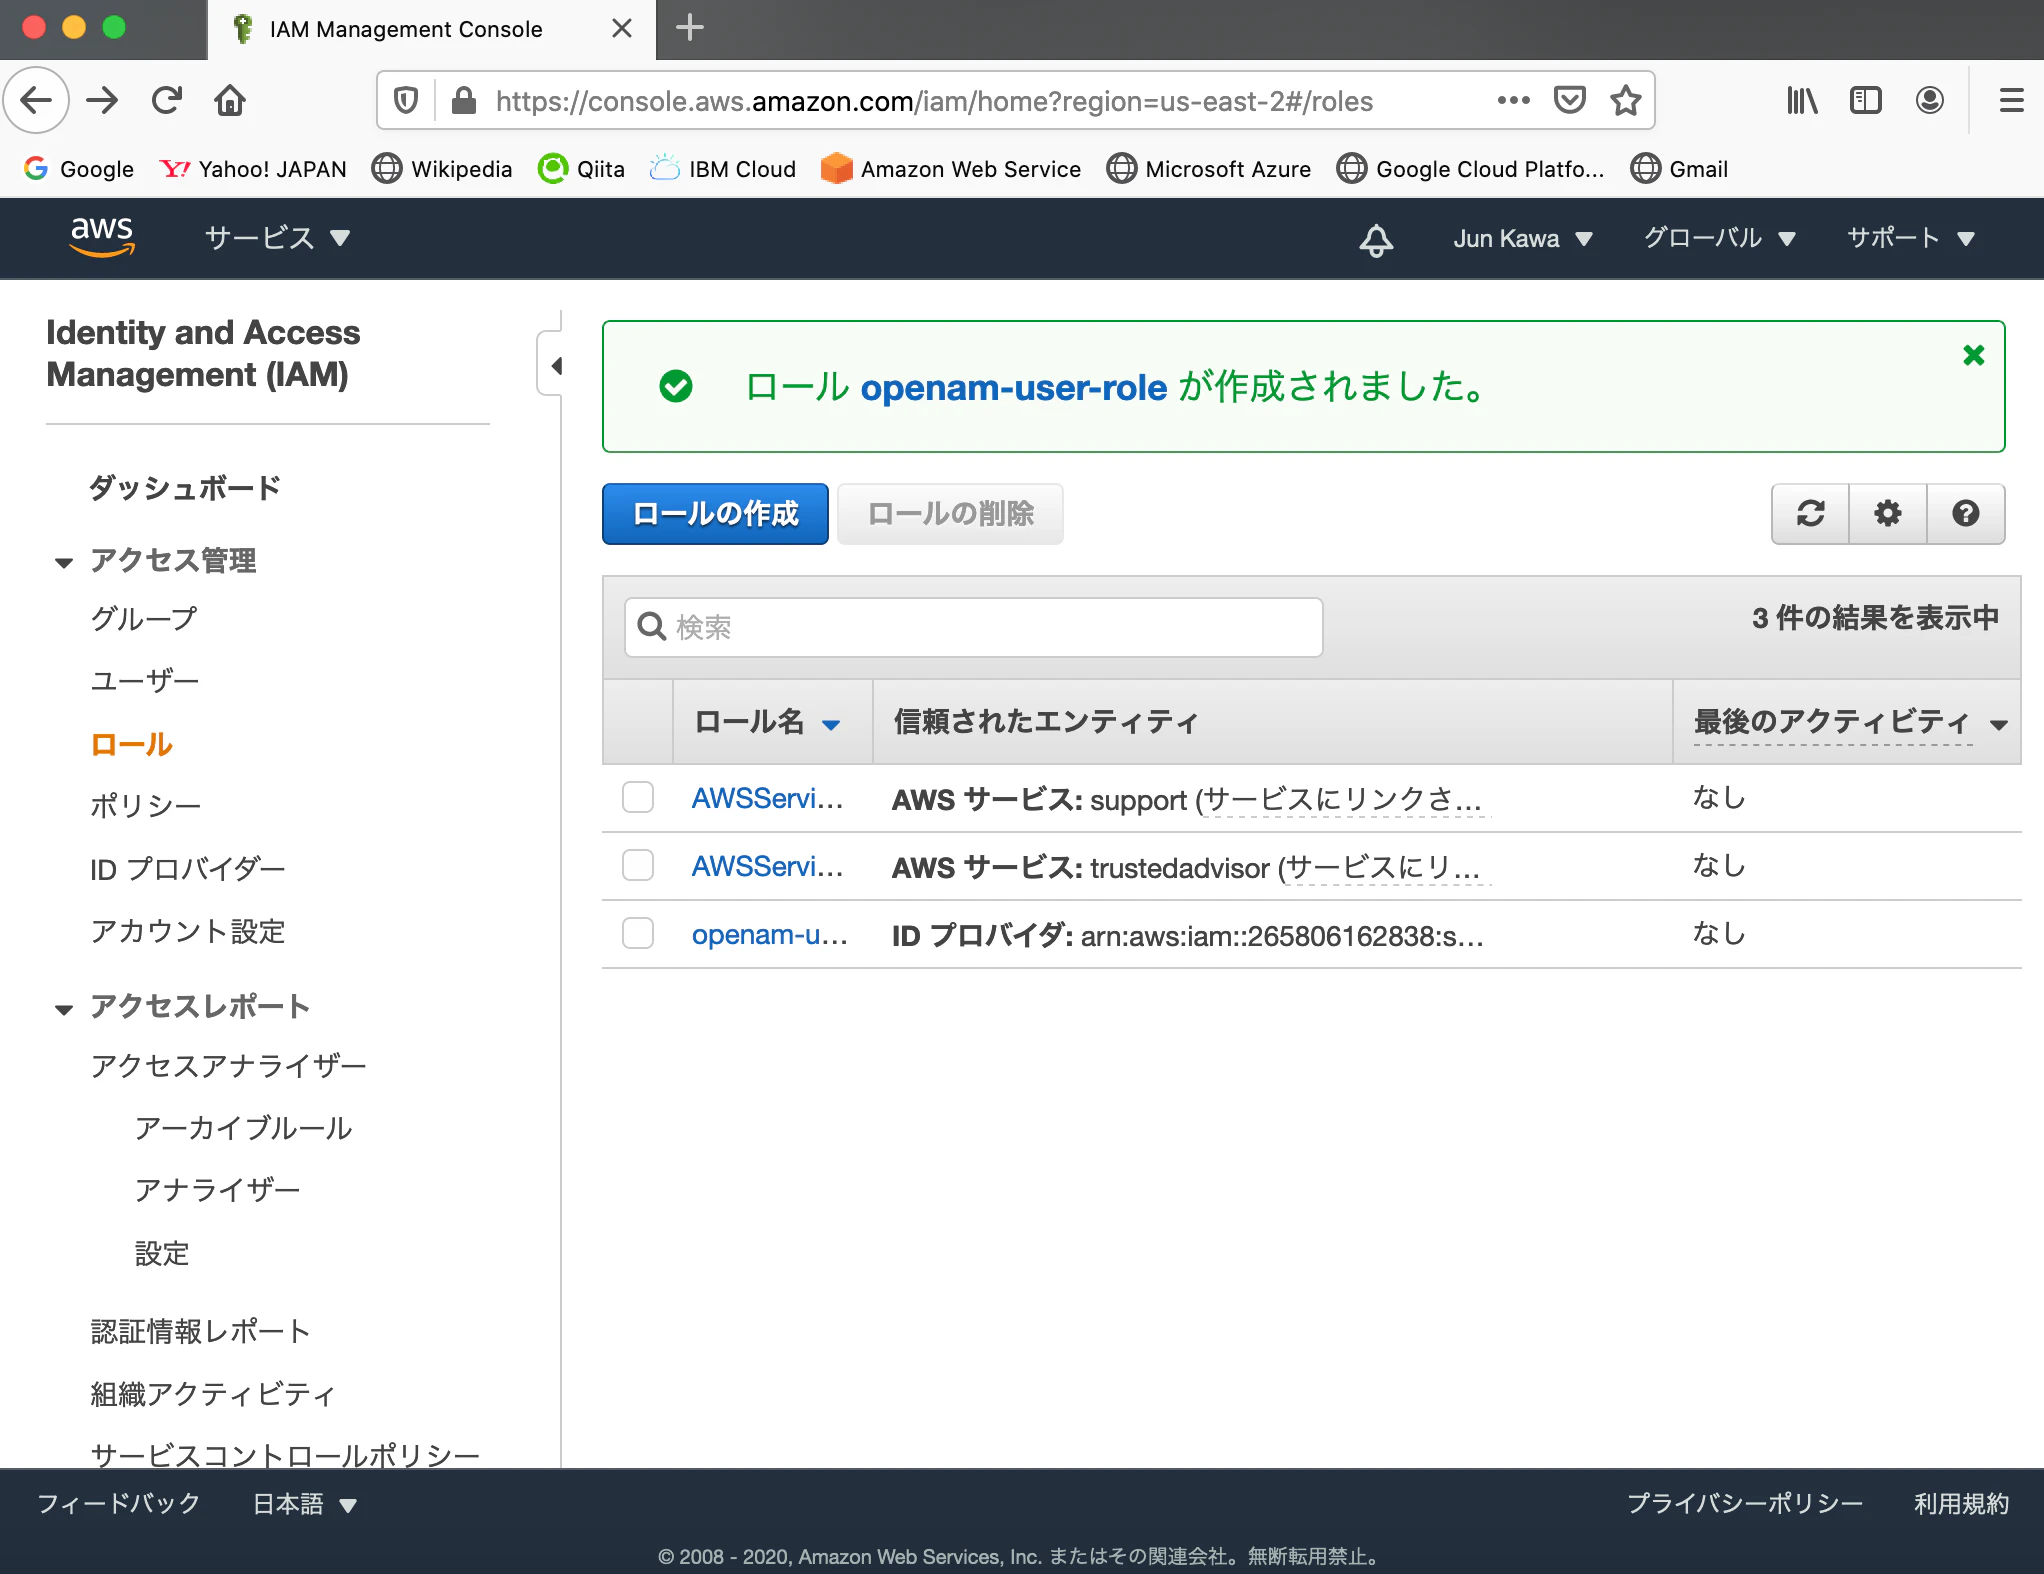2044x1574 pixels.
Task: Sort by ロール名 column header
Action: [767, 722]
